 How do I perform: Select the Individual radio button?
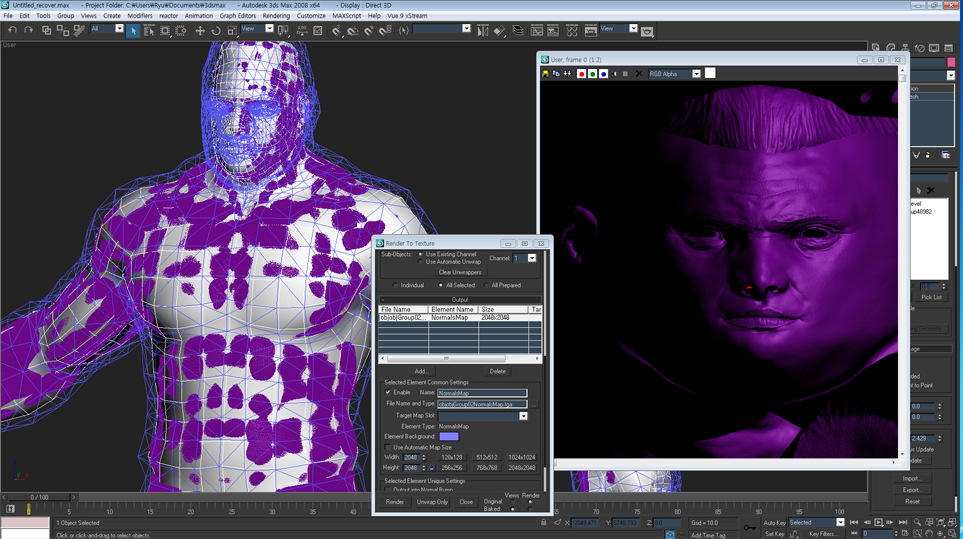click(396, 285)
